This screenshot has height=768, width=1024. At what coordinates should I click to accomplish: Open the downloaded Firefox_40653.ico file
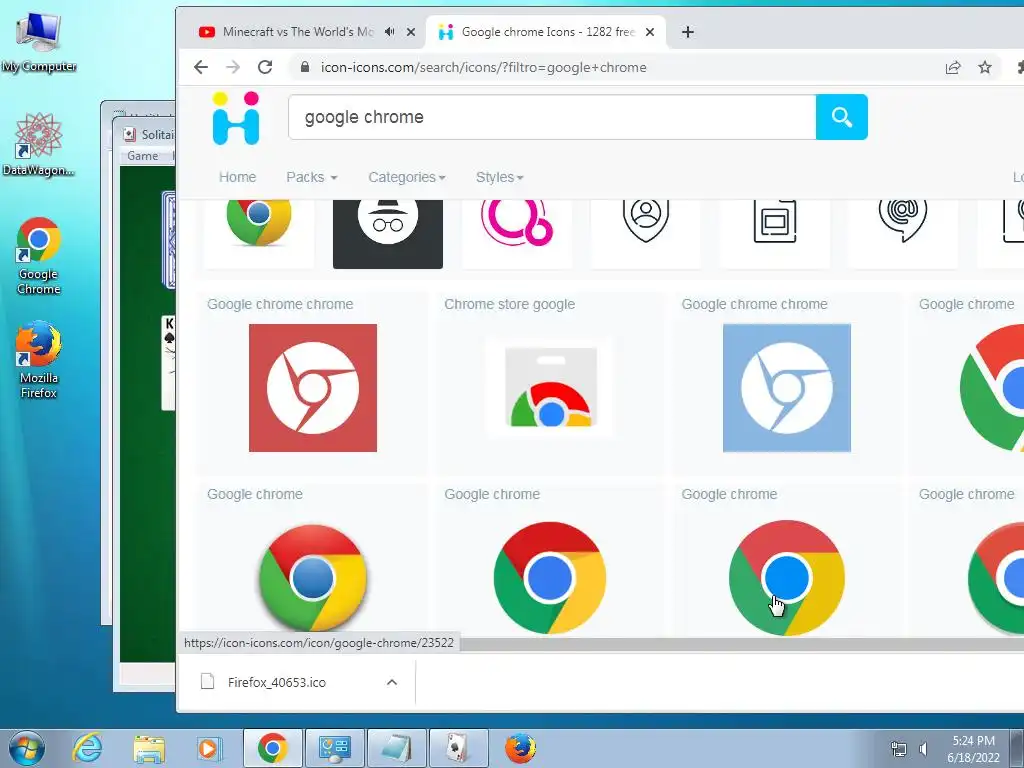(276, 682)
